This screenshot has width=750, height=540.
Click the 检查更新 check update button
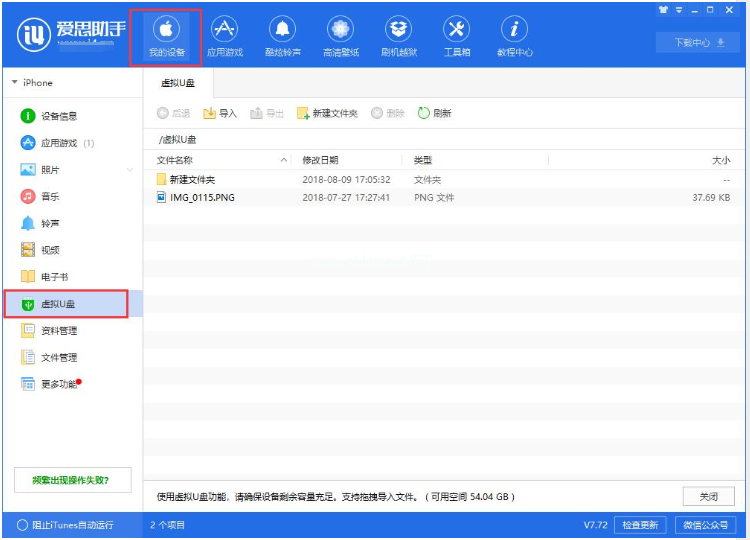pyautogui.click(x=640, y=525)
